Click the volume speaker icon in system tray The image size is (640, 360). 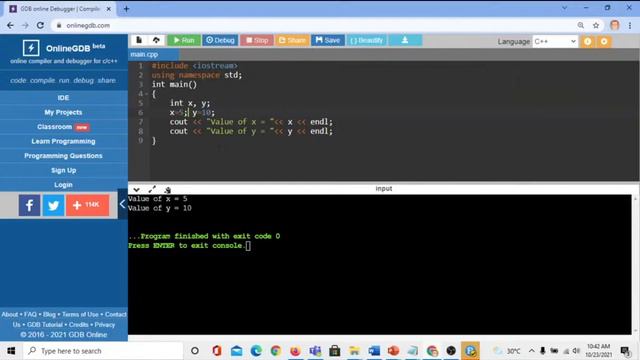576,351
